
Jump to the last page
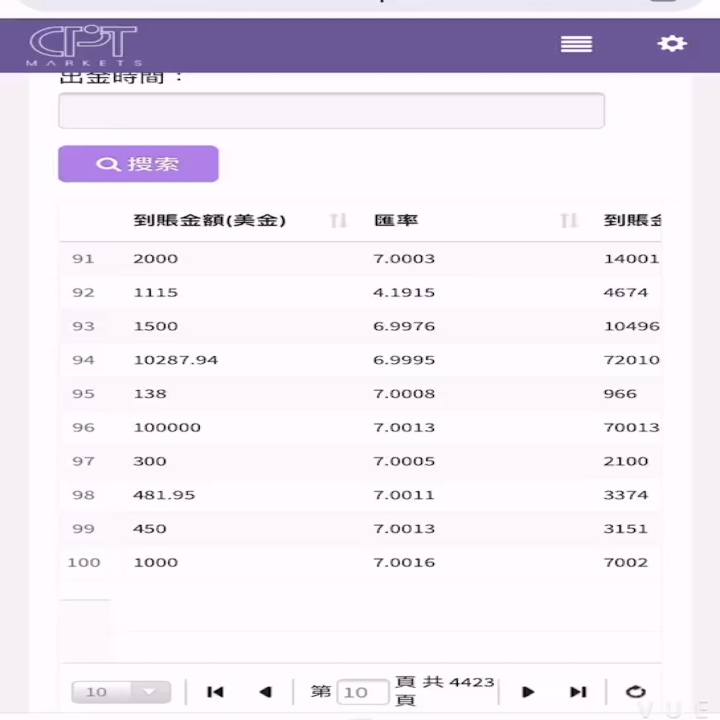click(578, 692)
